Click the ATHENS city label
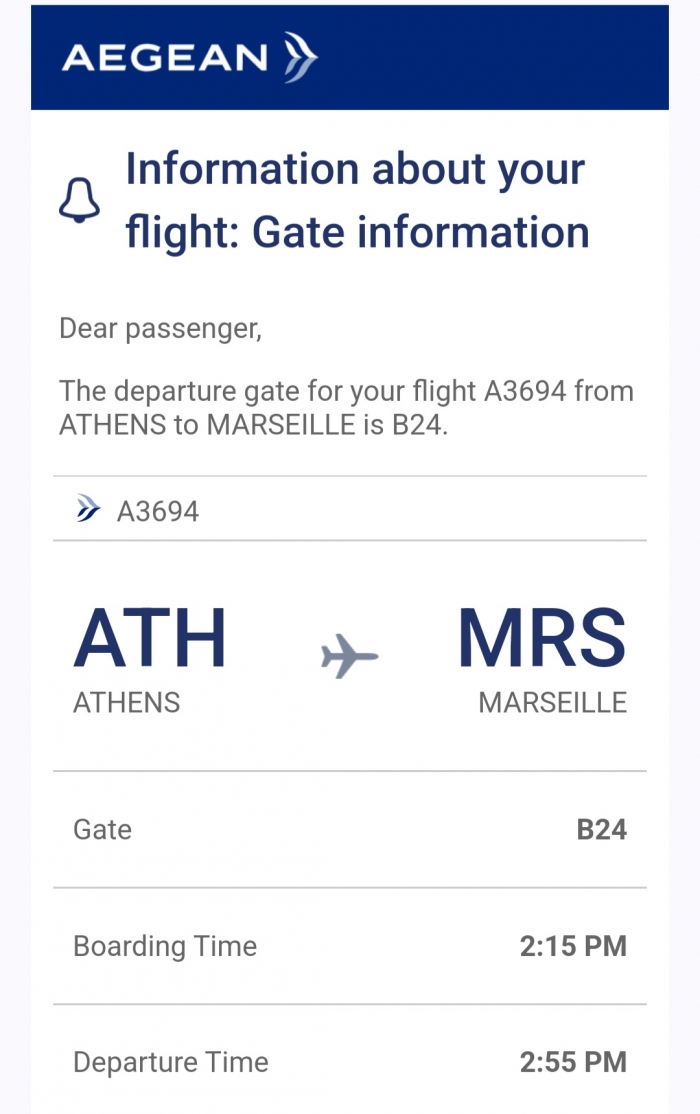Viewport: 700px width, 1114px height. [x=126, y=703]
